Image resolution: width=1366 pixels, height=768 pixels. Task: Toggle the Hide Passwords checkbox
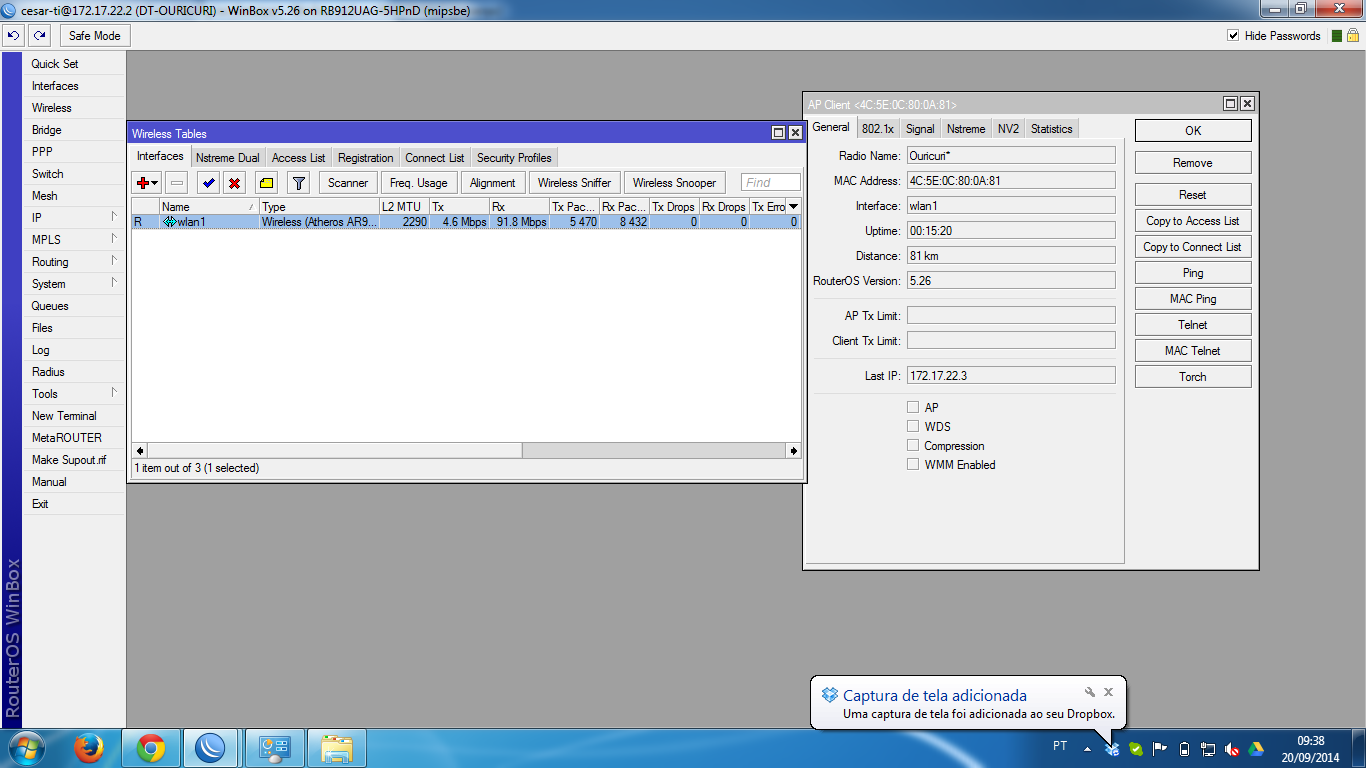[x=1233, y=36]
